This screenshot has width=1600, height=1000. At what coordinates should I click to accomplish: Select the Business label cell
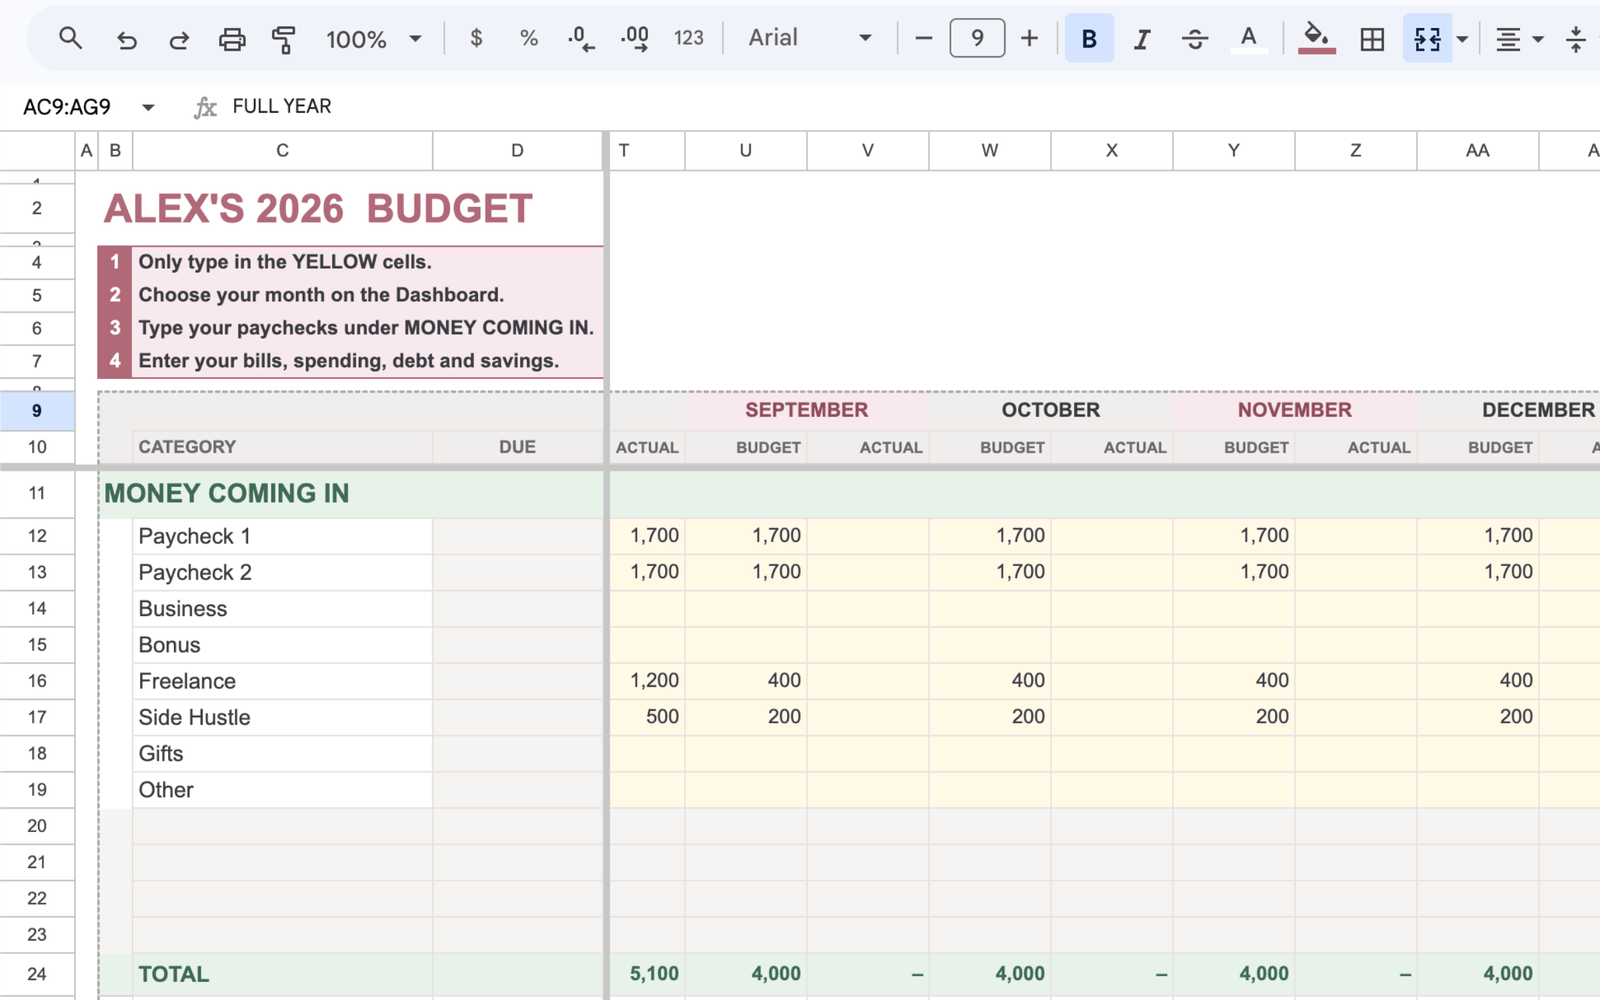(282, 608)
